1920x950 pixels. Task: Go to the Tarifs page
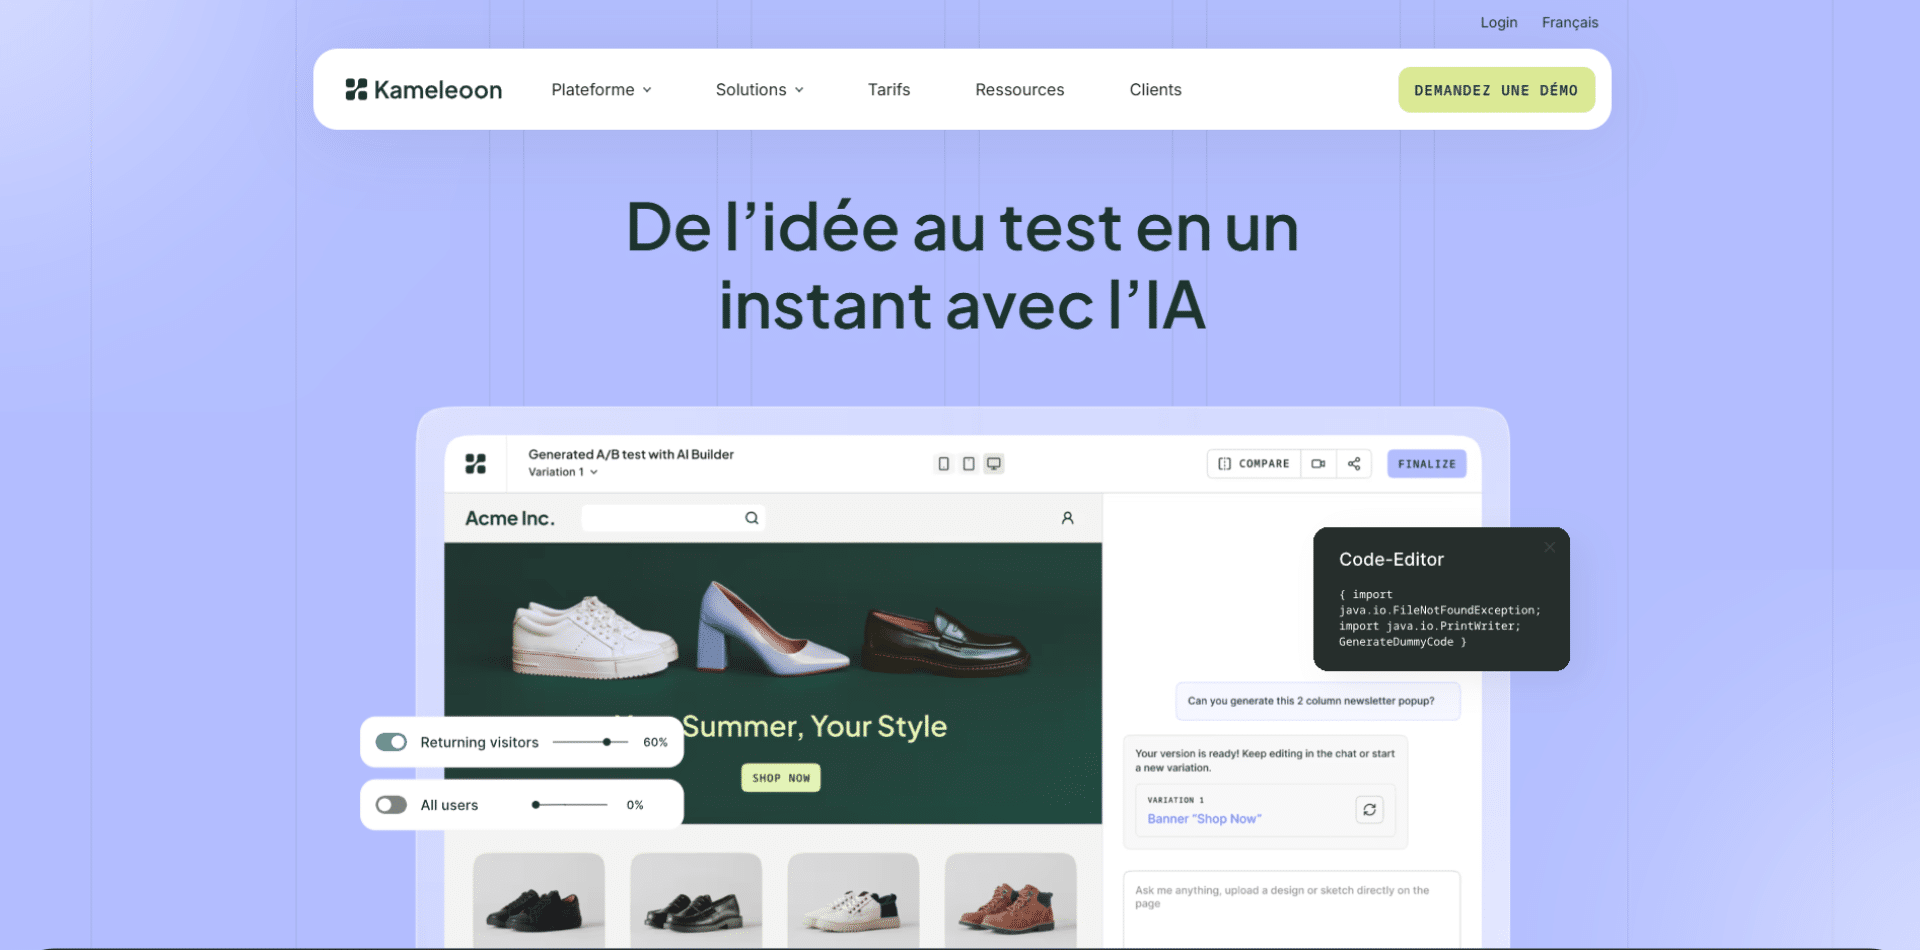tap(888, 90)
